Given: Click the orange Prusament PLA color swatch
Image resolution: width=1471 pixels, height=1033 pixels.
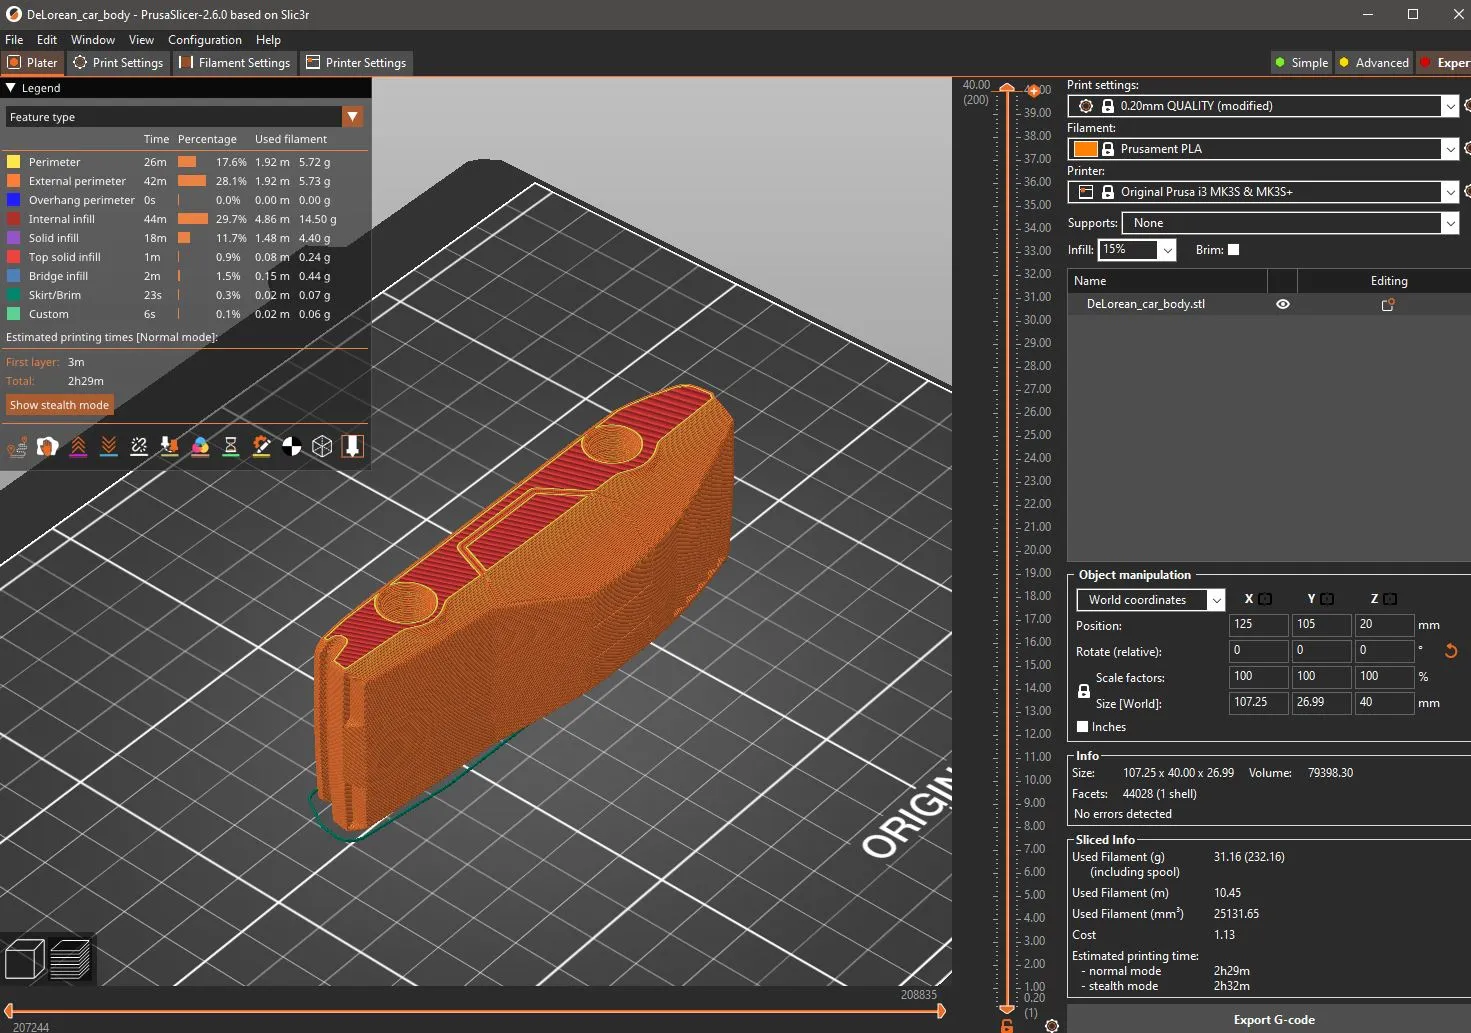Looking at the screenshot, I should [1085, 149].
